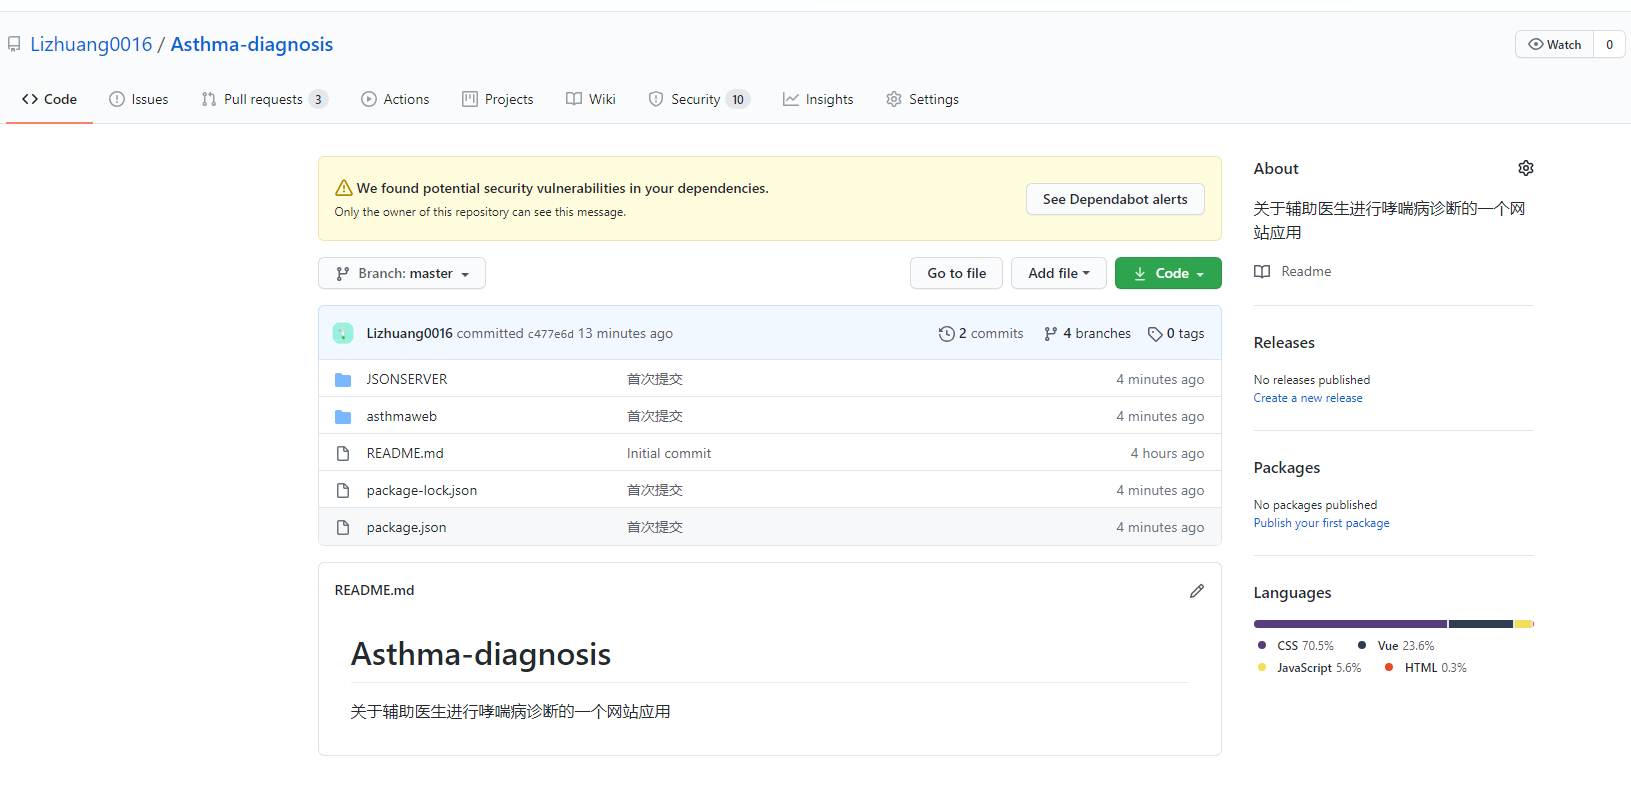Screen dimensions: 1631x789
Task: Open the Branch: master dropdown
Action: [x=402, y=273]
